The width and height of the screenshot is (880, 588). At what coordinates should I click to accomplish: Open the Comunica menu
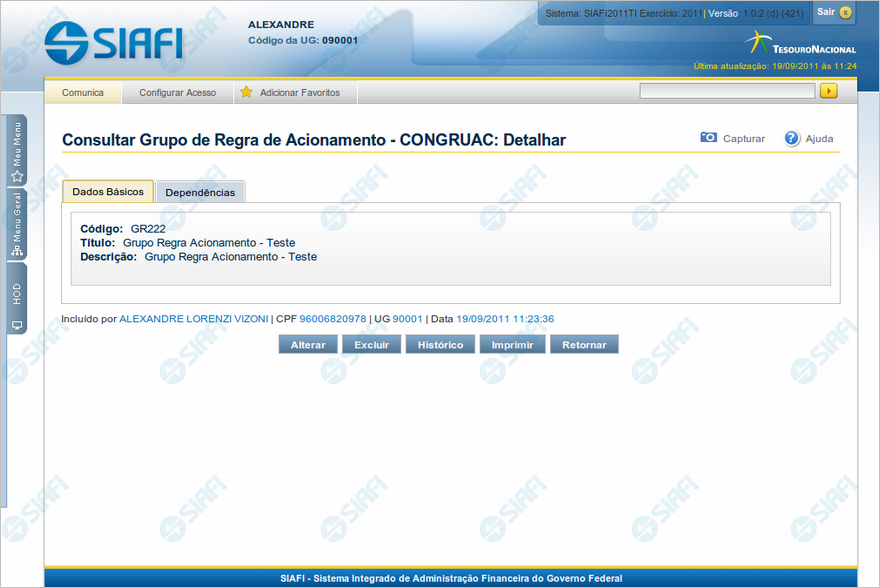click(x=83, y=92)
